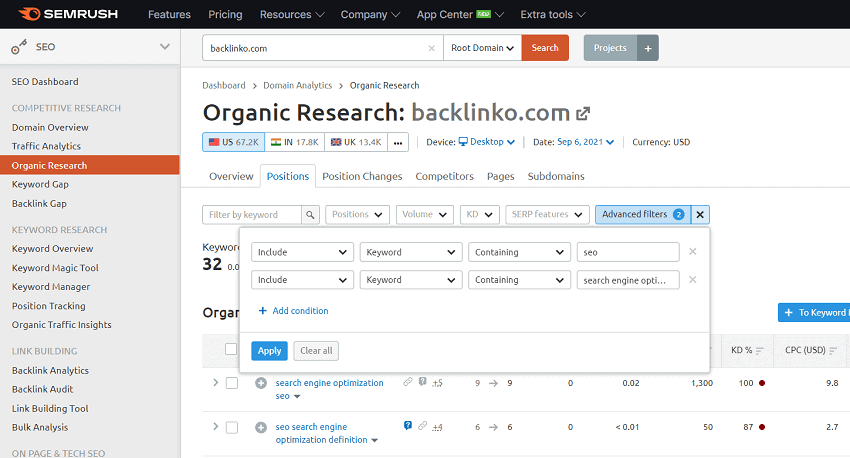Go to Domain Analytics breadcrumb
Image resolution: width=850 pixels, height=458 pixels.
coord(298,86)
